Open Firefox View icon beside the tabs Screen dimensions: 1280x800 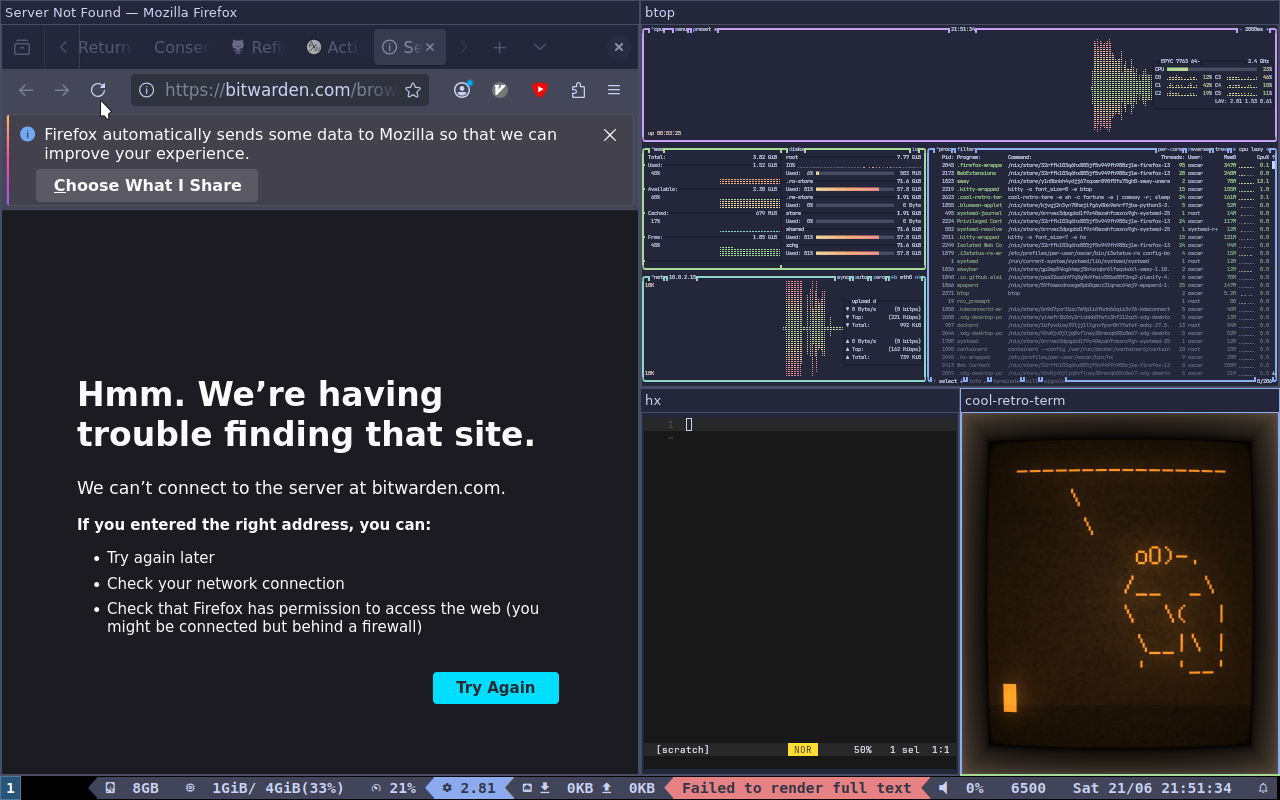point(22,47)
